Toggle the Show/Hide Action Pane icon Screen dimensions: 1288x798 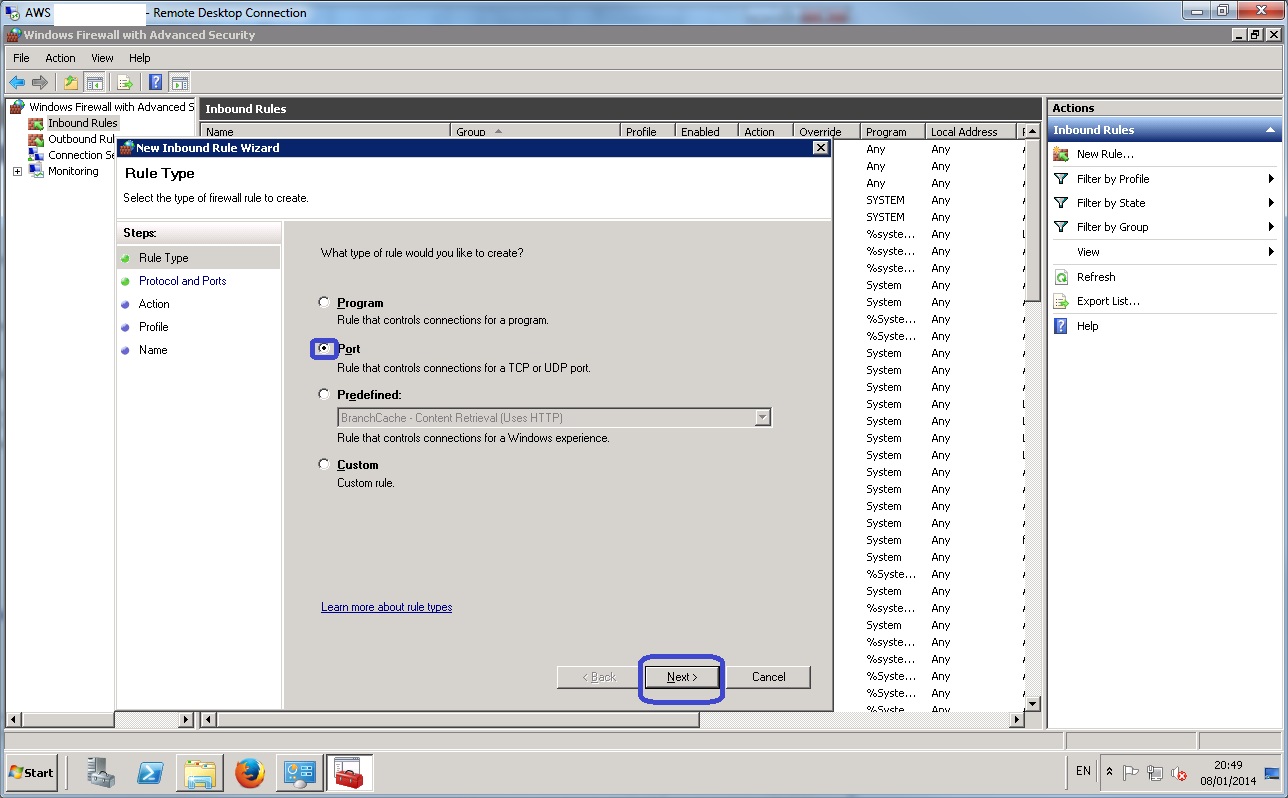[180, 82]
